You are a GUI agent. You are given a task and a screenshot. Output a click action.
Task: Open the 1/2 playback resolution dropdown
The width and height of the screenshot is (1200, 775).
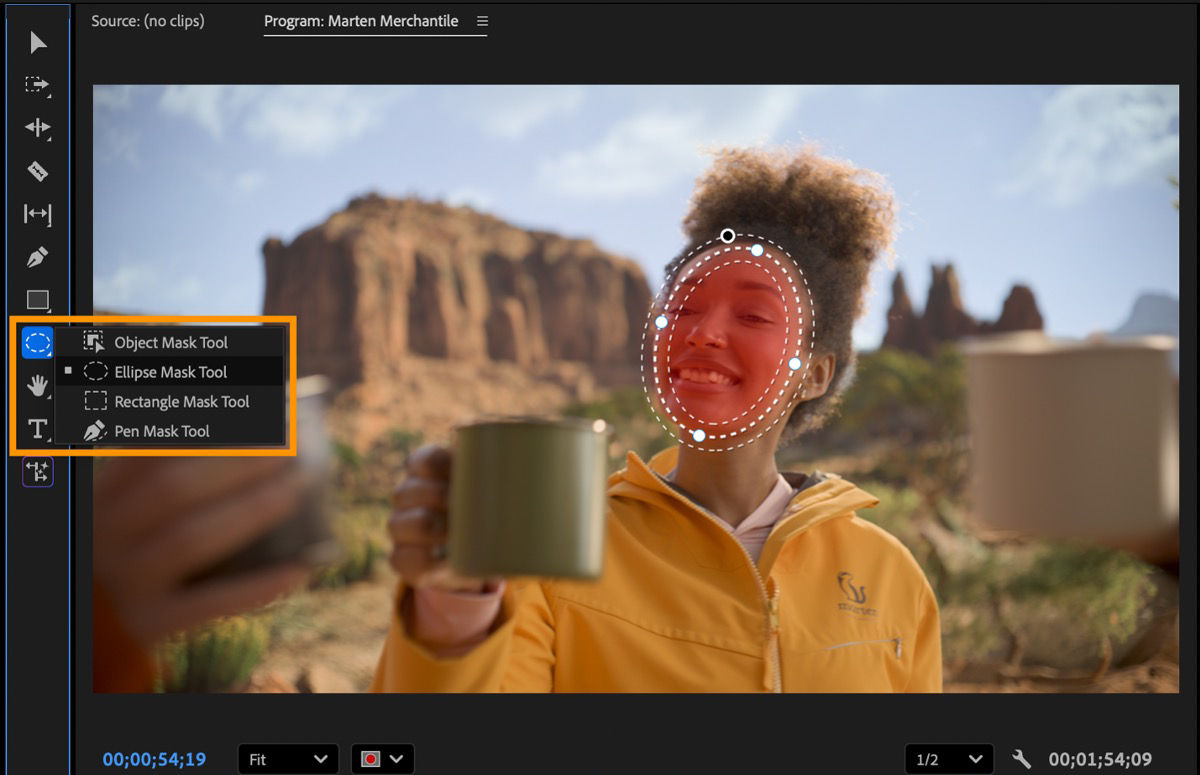(948, 759)
